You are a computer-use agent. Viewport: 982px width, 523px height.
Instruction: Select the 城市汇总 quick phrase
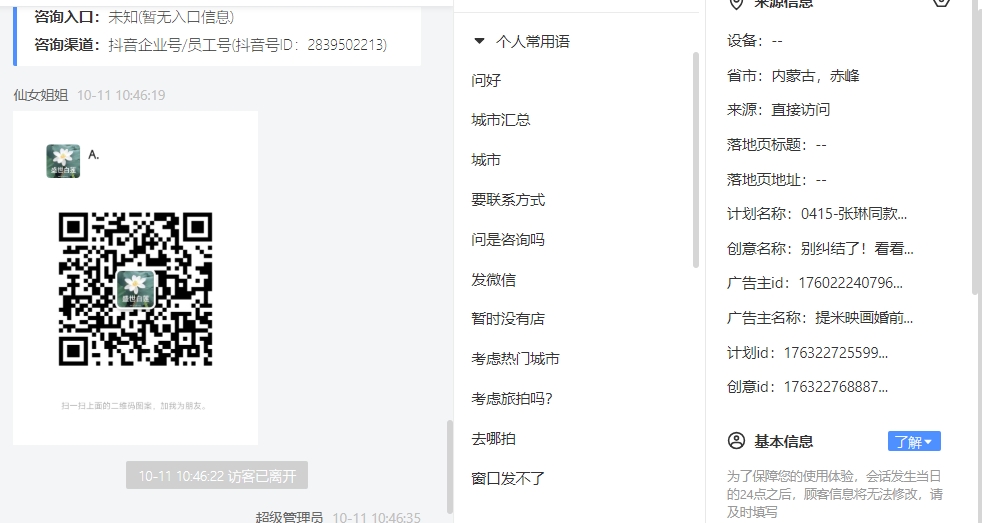tap(500, 120)
